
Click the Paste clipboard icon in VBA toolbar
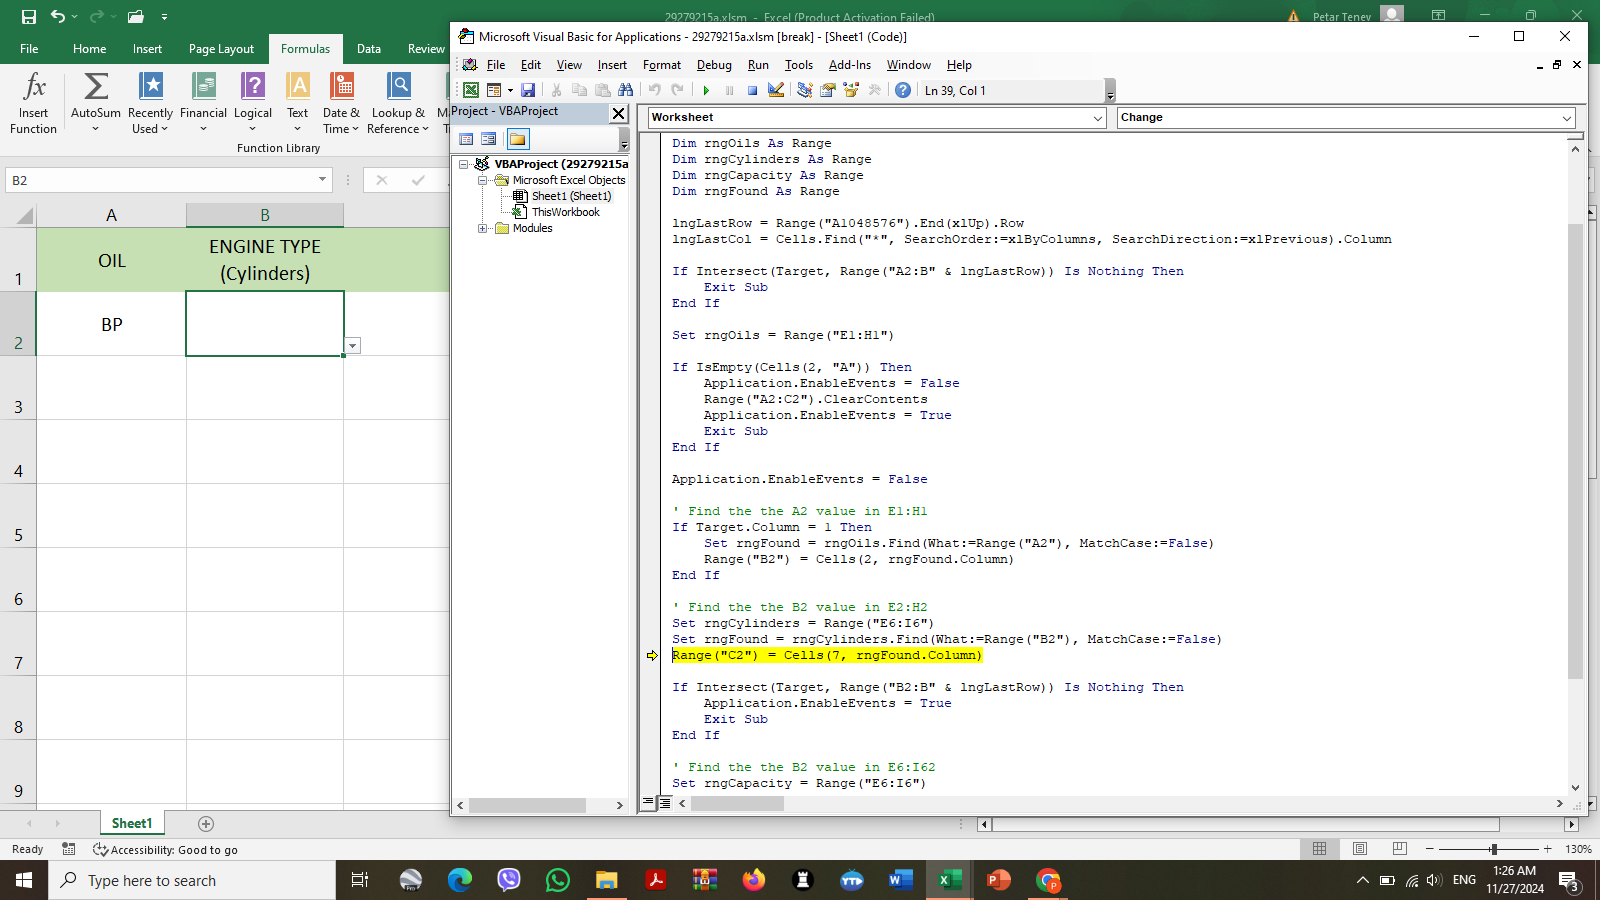(x=602, y=90)
